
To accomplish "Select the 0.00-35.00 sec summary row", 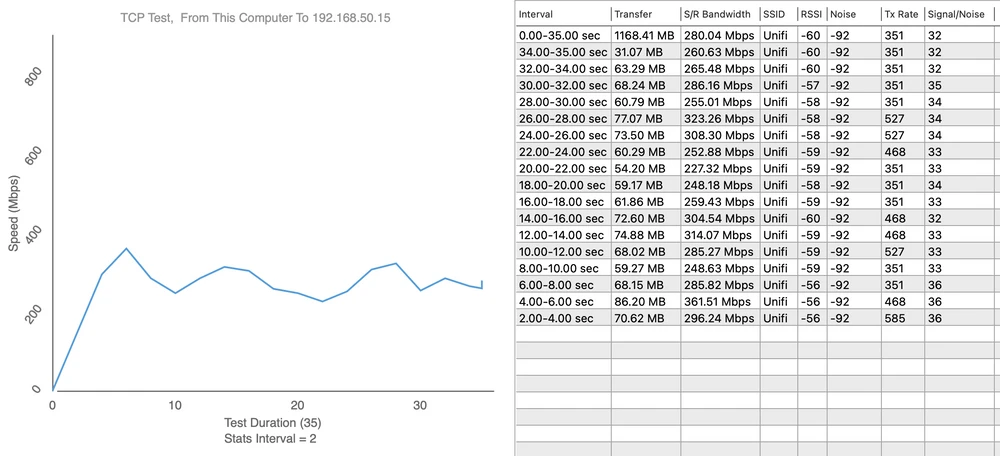I will 561,35.
